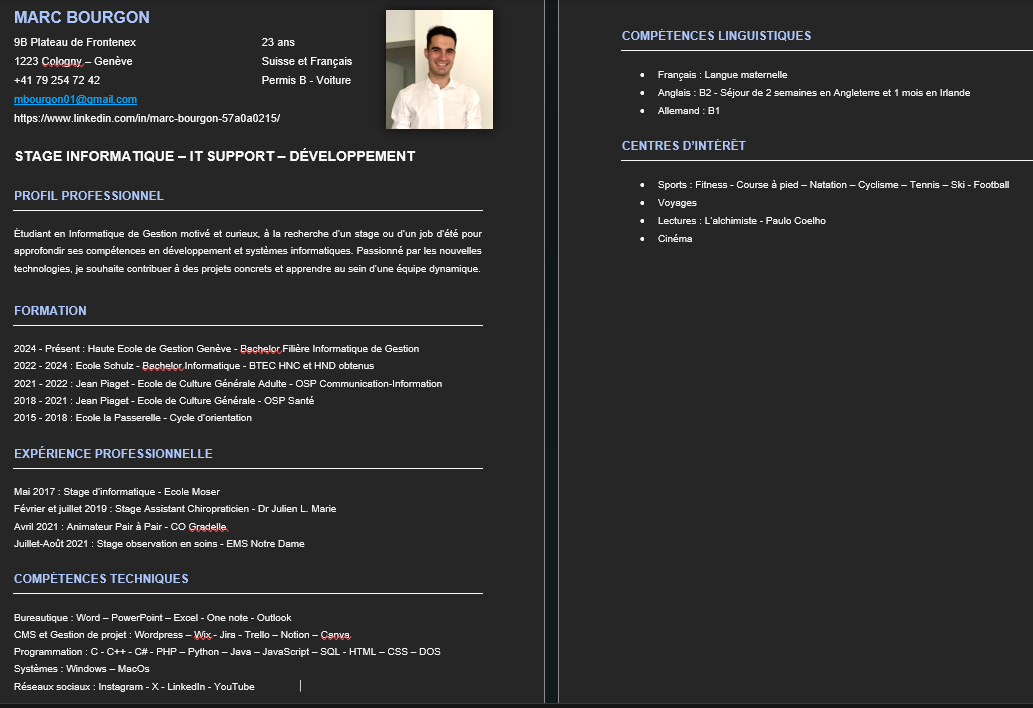
Task: Place cursor in the Stage Informatique title line
Action: [x=215, y=157]
